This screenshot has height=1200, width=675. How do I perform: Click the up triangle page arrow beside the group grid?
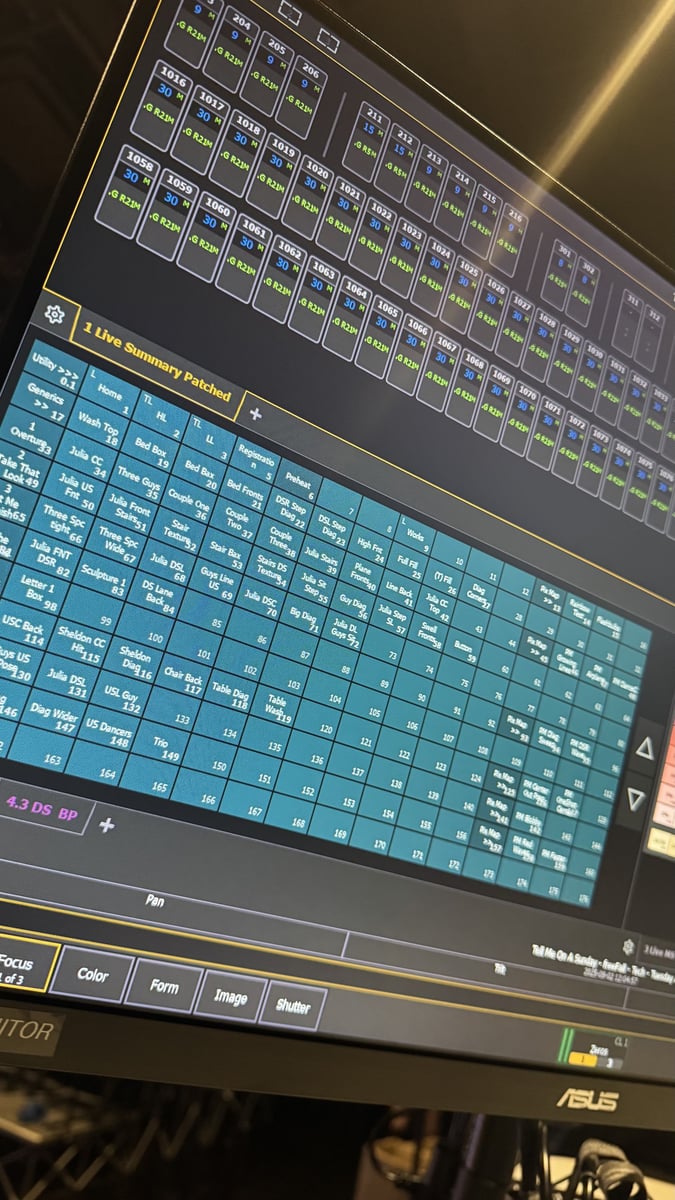644,749
